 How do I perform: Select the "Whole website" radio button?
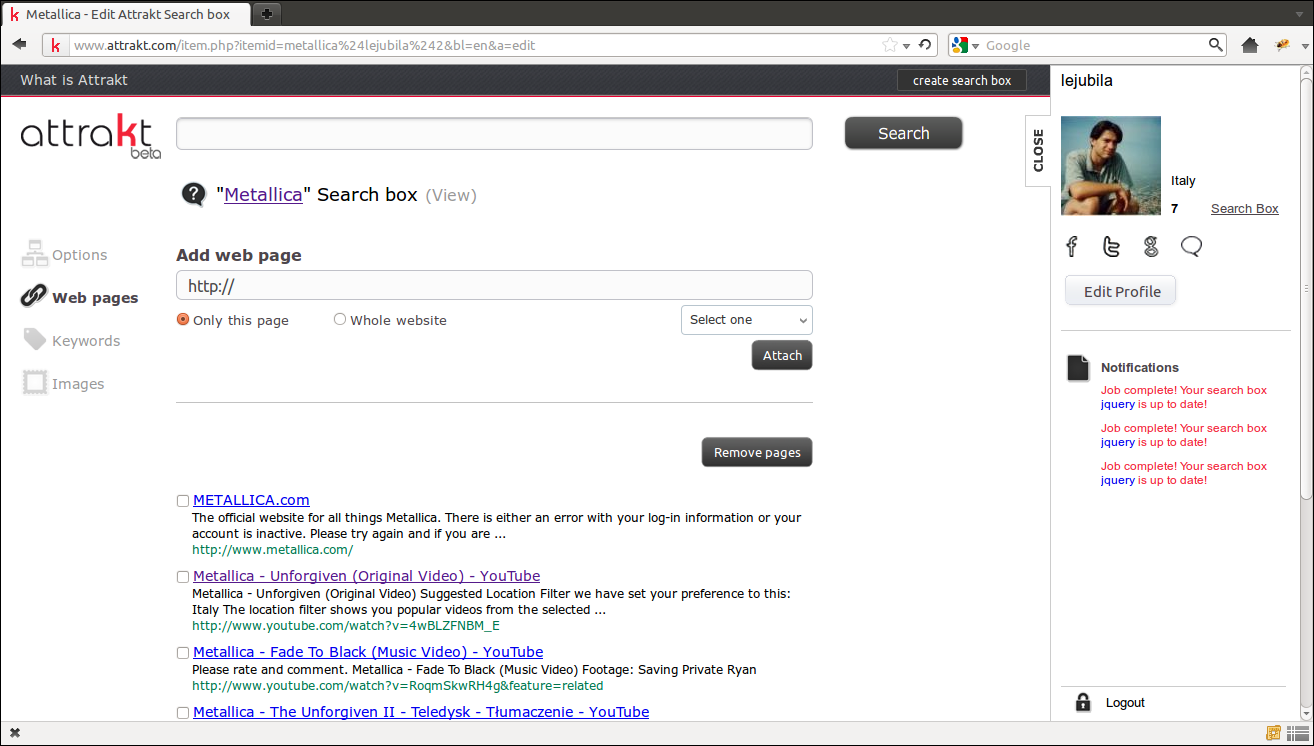[x=340, y=320]
